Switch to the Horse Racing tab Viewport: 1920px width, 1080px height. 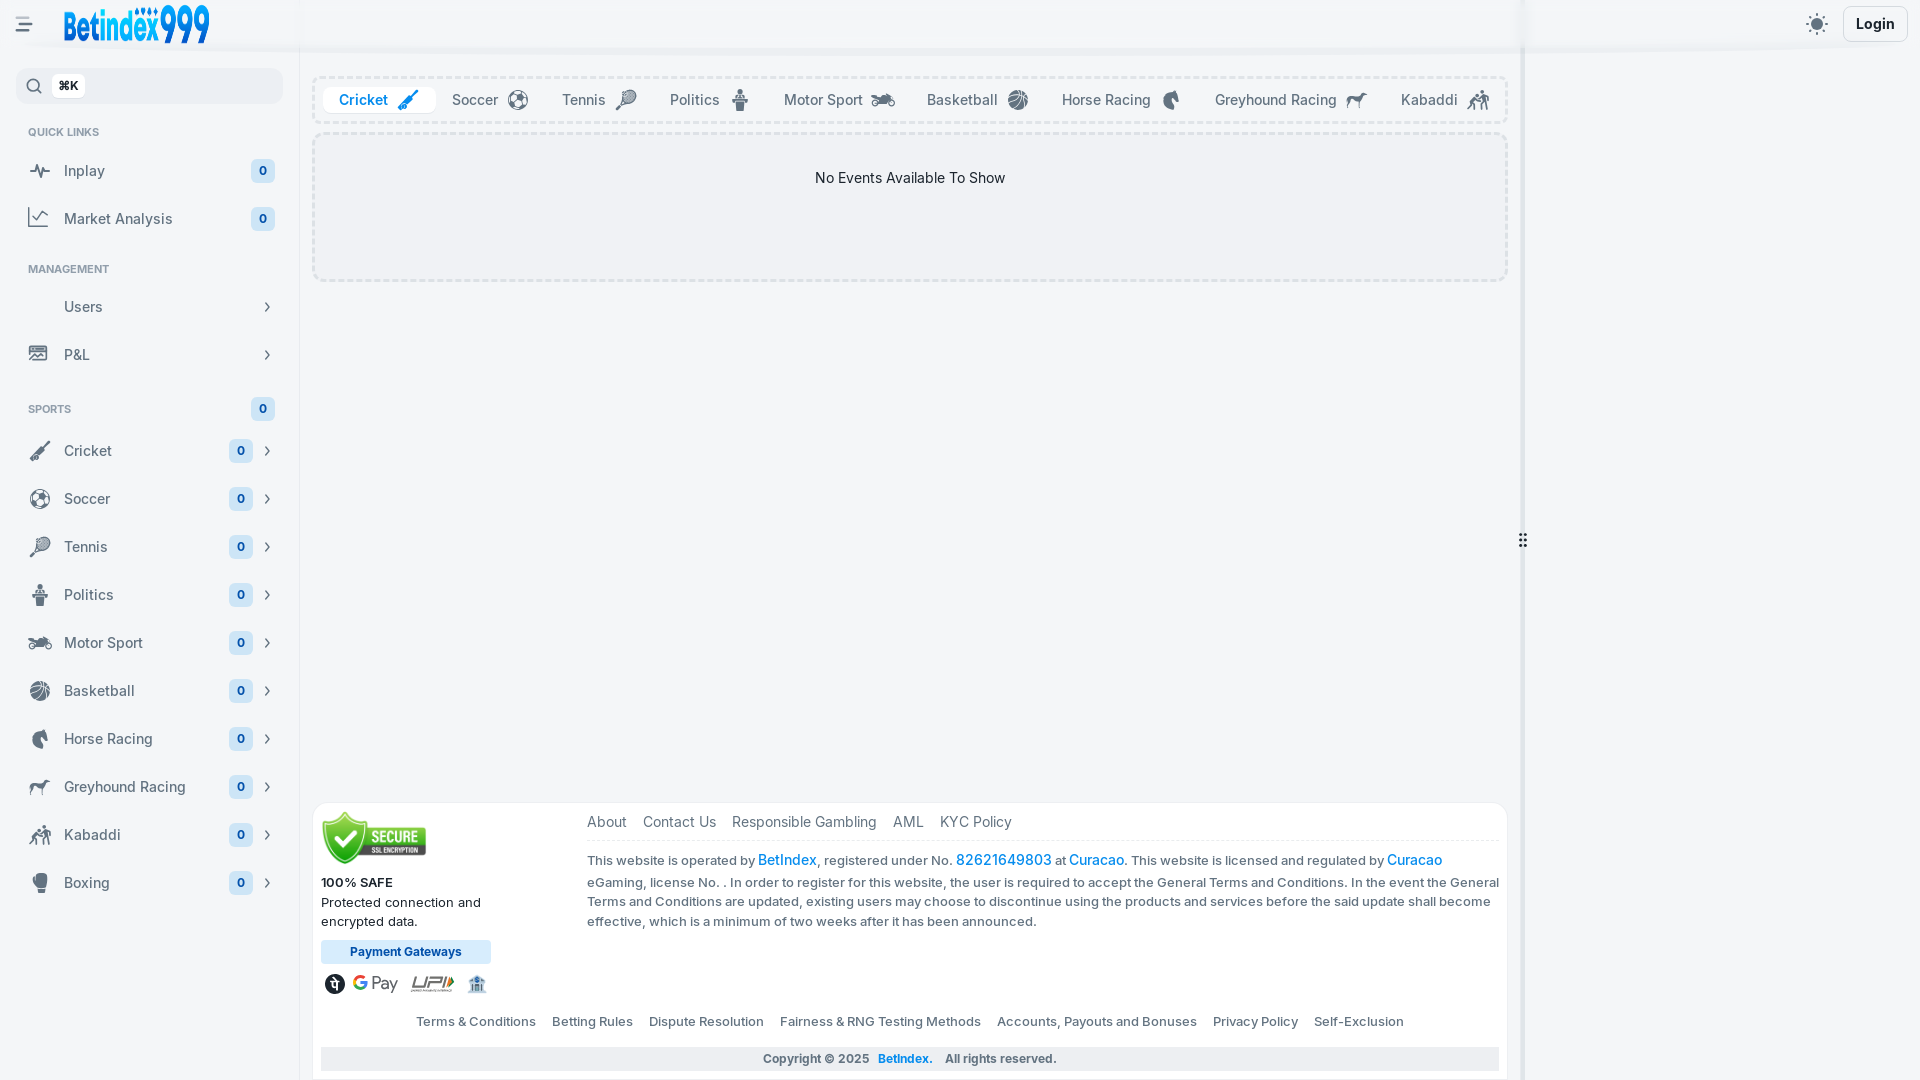coord(1121,100)
